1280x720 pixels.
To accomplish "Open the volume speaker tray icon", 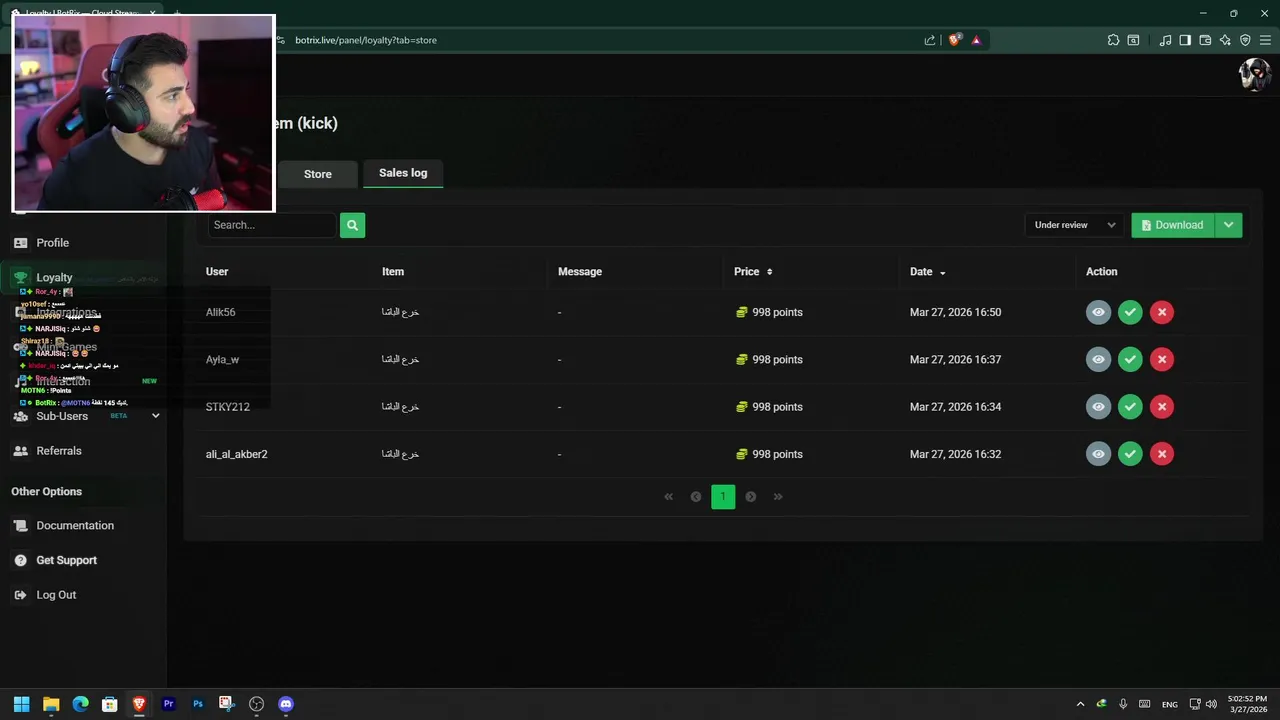I will tap(1211, 704).
